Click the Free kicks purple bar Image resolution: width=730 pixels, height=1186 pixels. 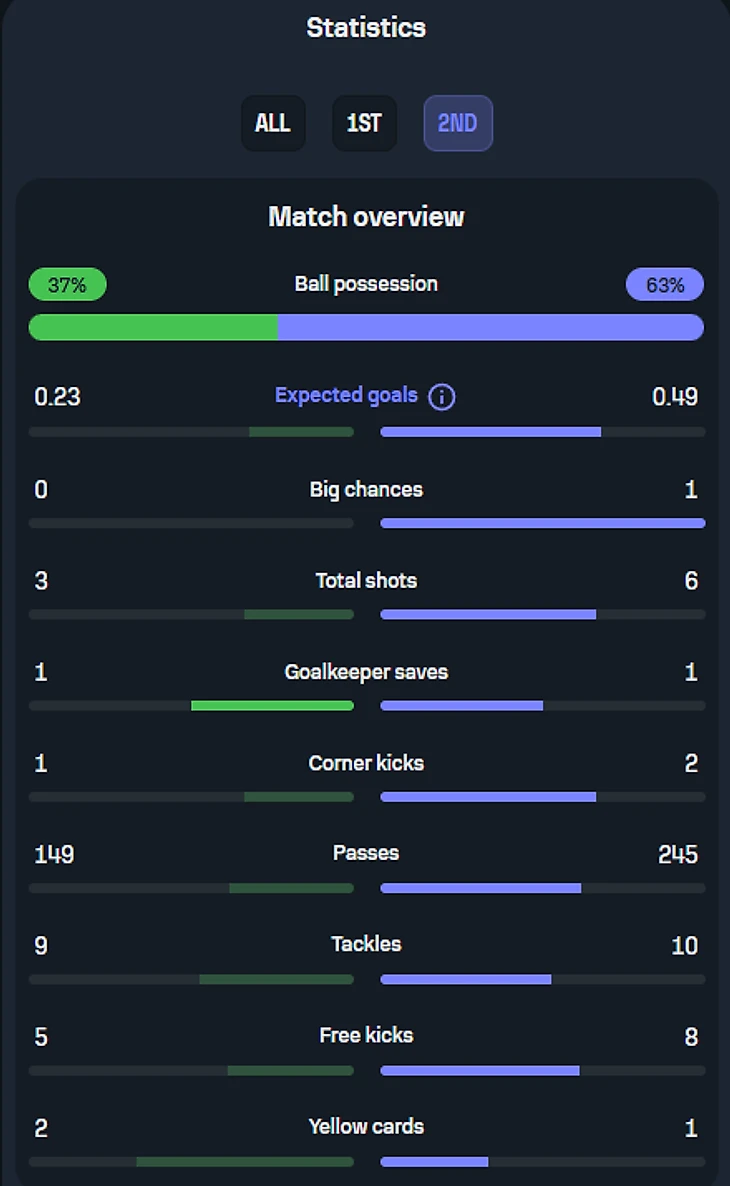[480, 1071]
